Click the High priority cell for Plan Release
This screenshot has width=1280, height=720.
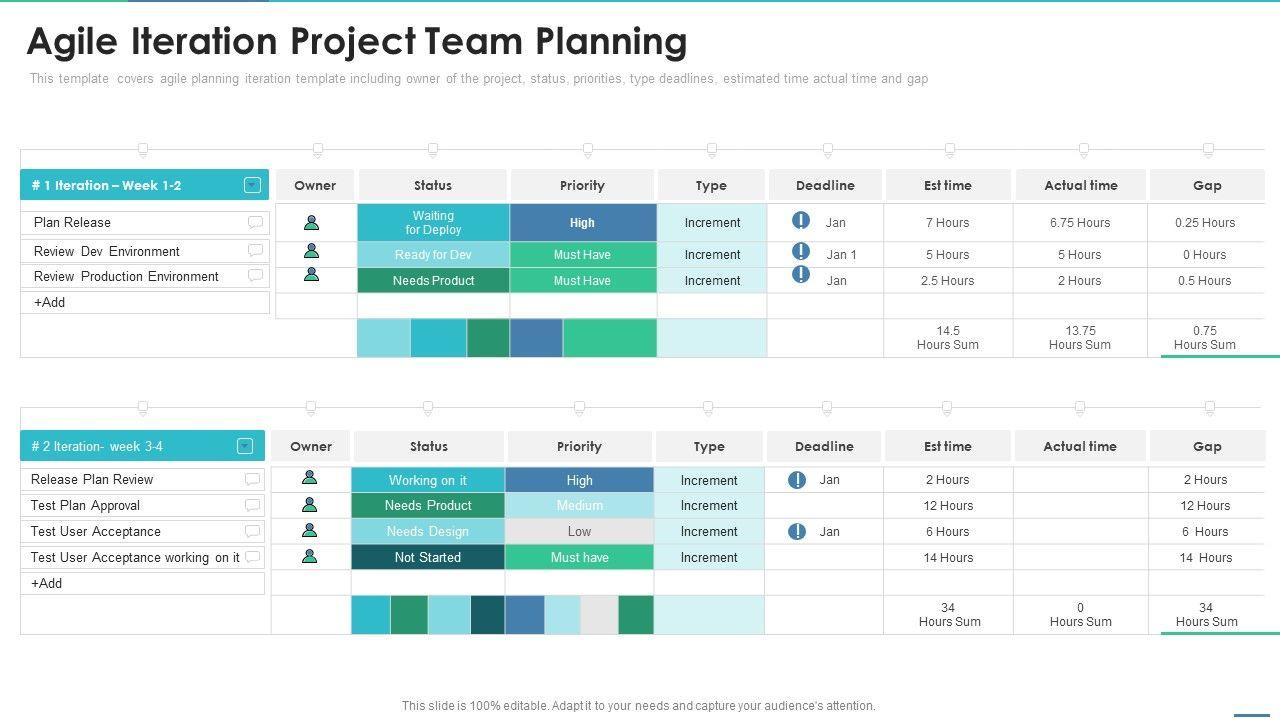[x=582, y=223]
